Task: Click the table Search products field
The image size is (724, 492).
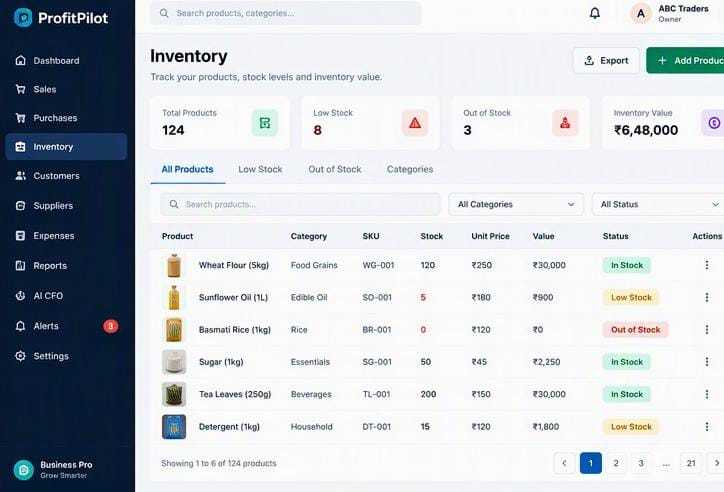Action: 301,204
